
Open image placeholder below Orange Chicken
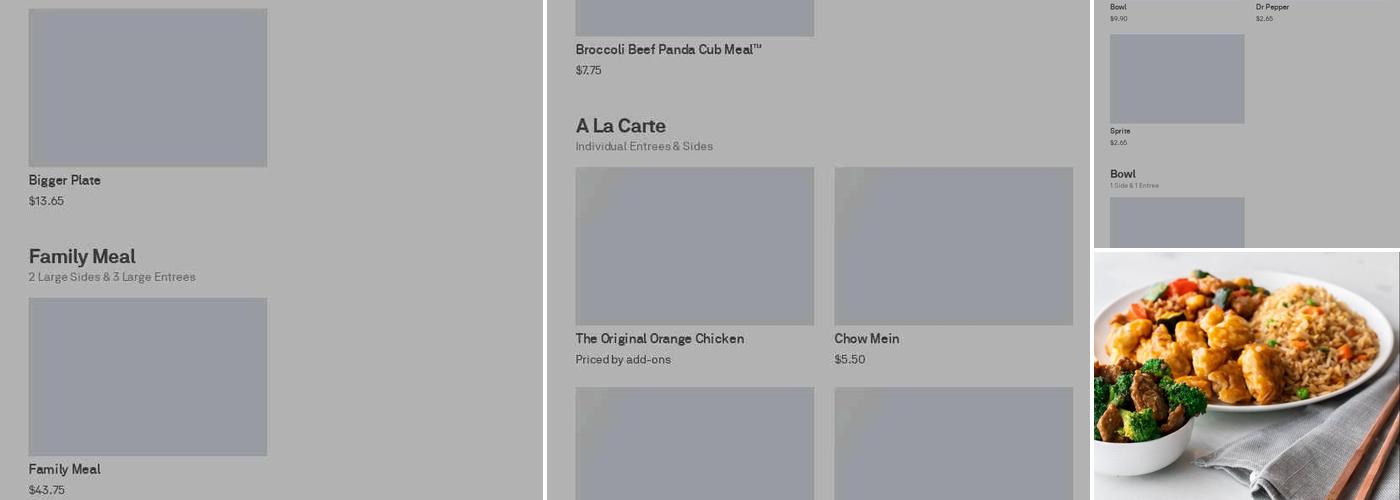[x=694, y=443]
